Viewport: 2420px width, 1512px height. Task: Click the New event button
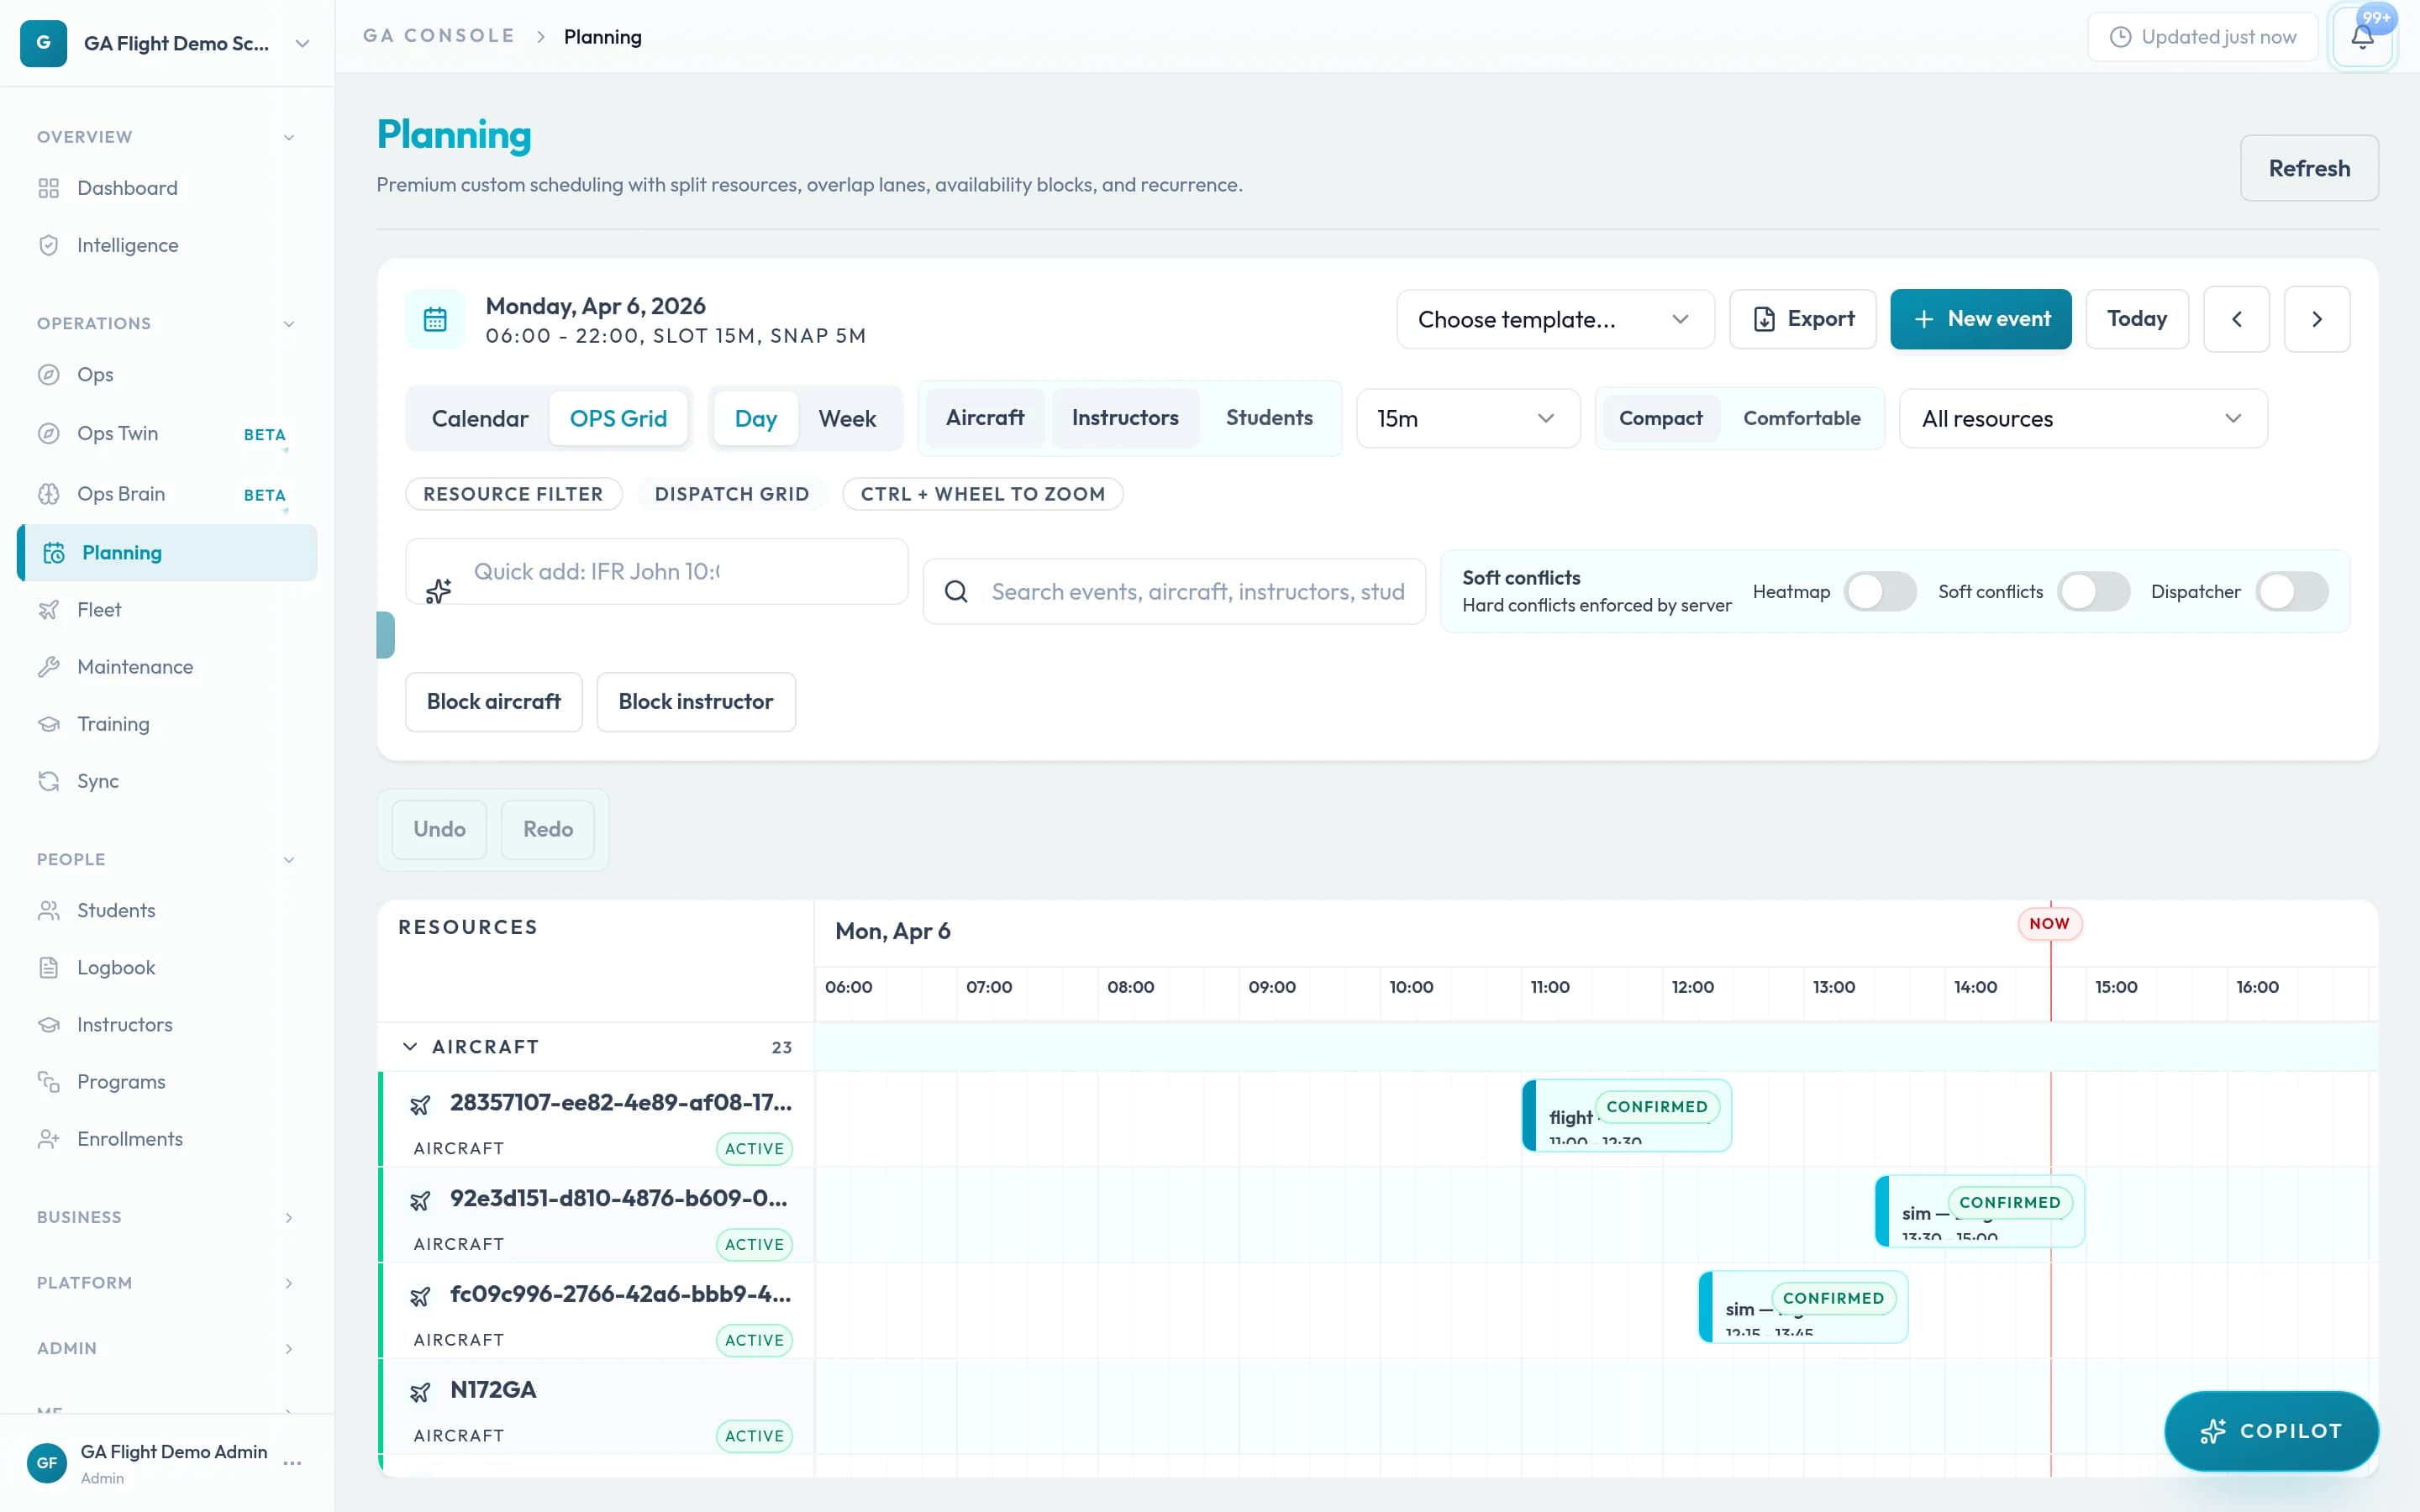(1980, 318)
